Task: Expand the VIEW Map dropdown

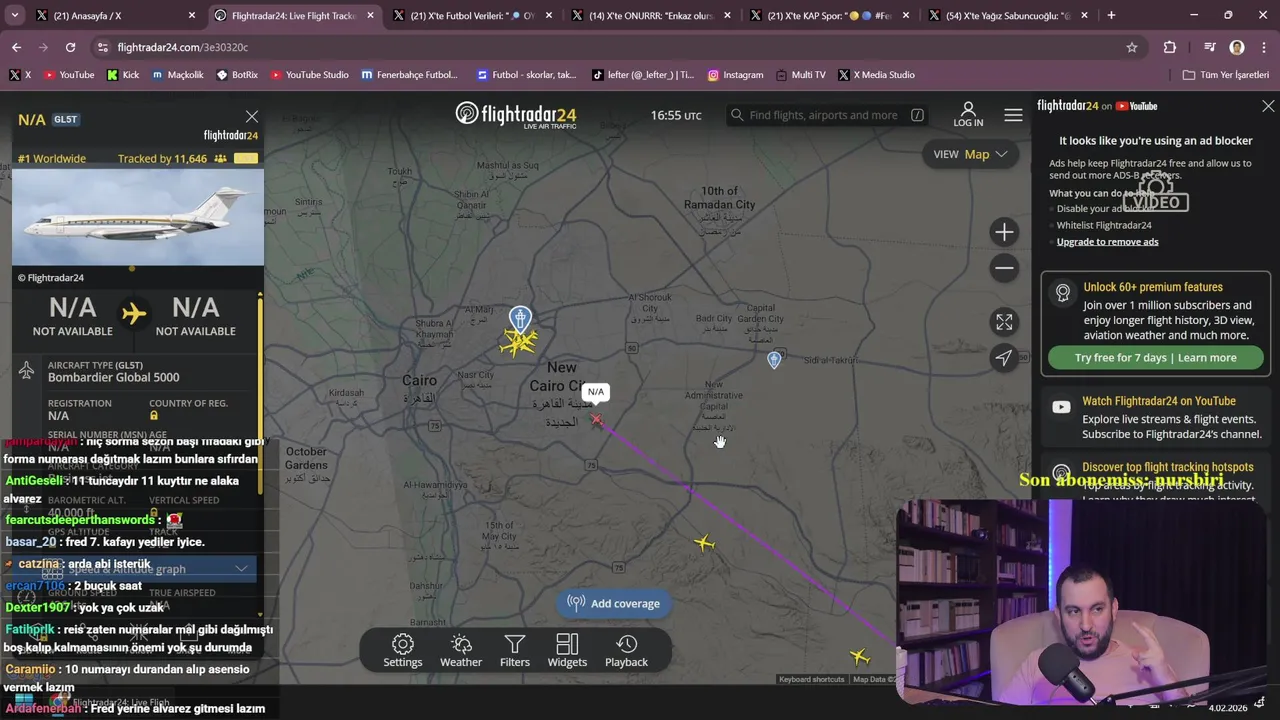Action: click(x=969, y=154)
